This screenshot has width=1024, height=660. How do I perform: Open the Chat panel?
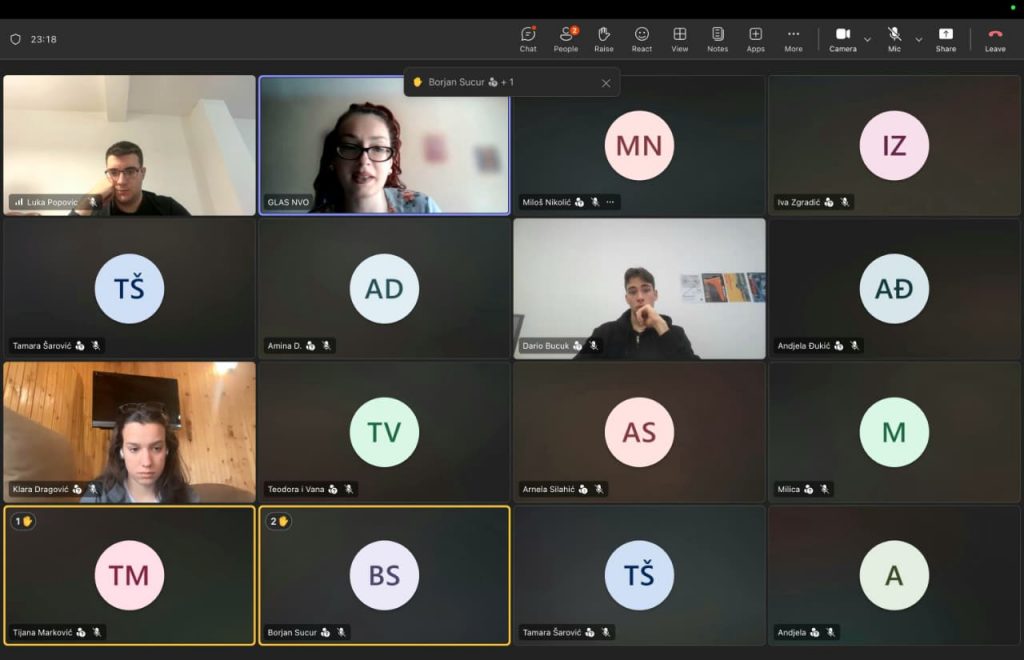(528, 38)
